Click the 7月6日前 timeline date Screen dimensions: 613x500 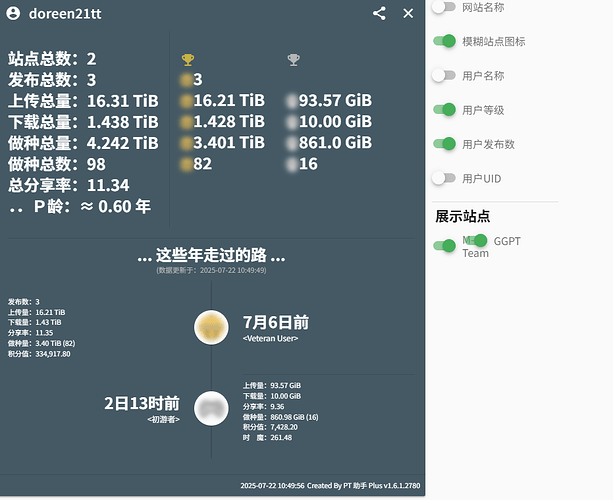(x=276, y=323)
